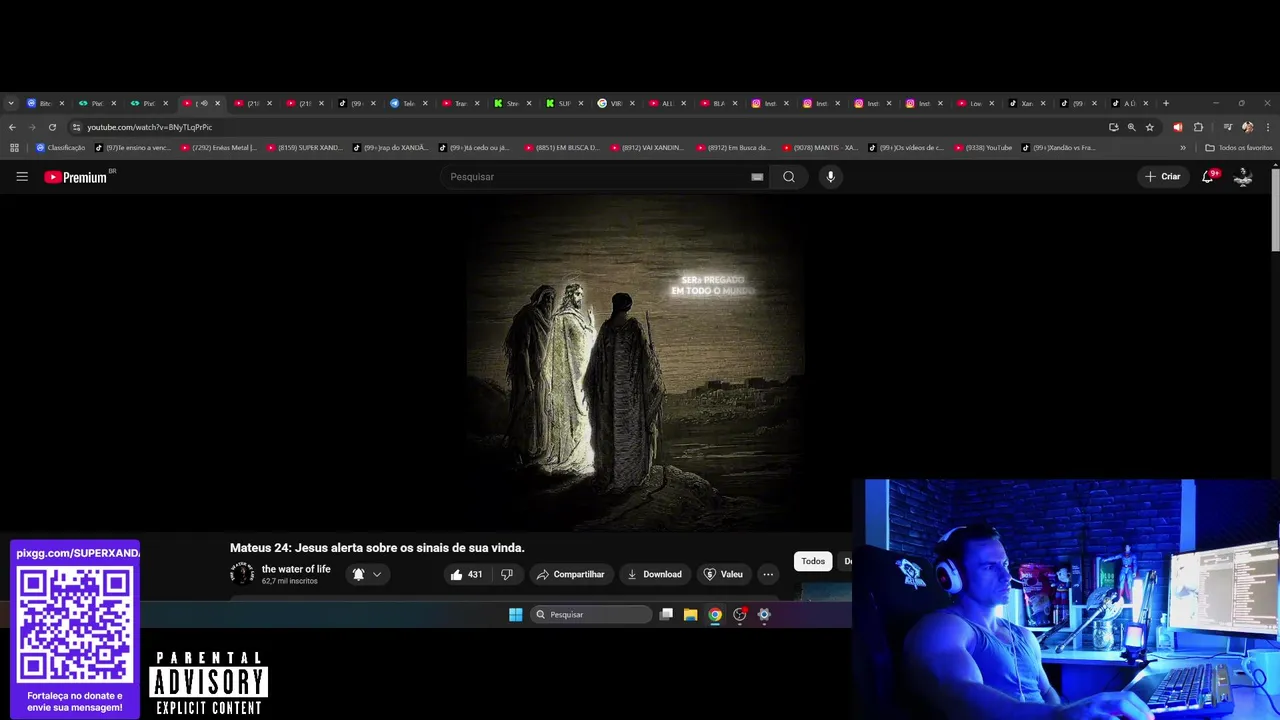Click the red extension icon in toolbar
The width and height of the screenshot is (1280, 720).
(x=1177, y=127)
